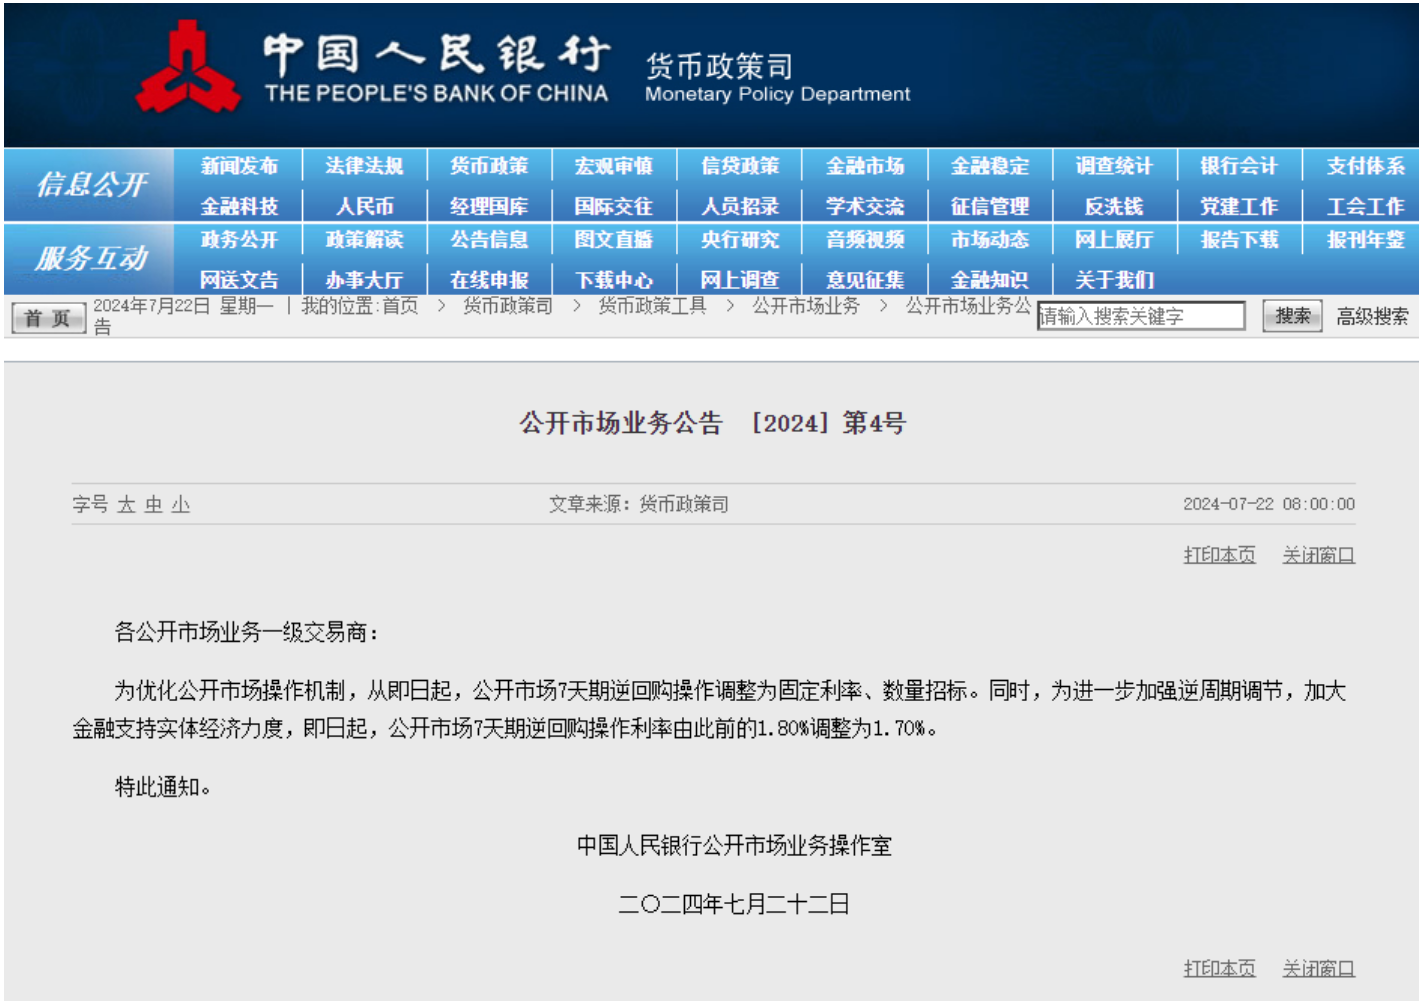1420x1001 pixels.
Task: Open the 高级搜索 advanced search link
Action: click(1372, 317)
